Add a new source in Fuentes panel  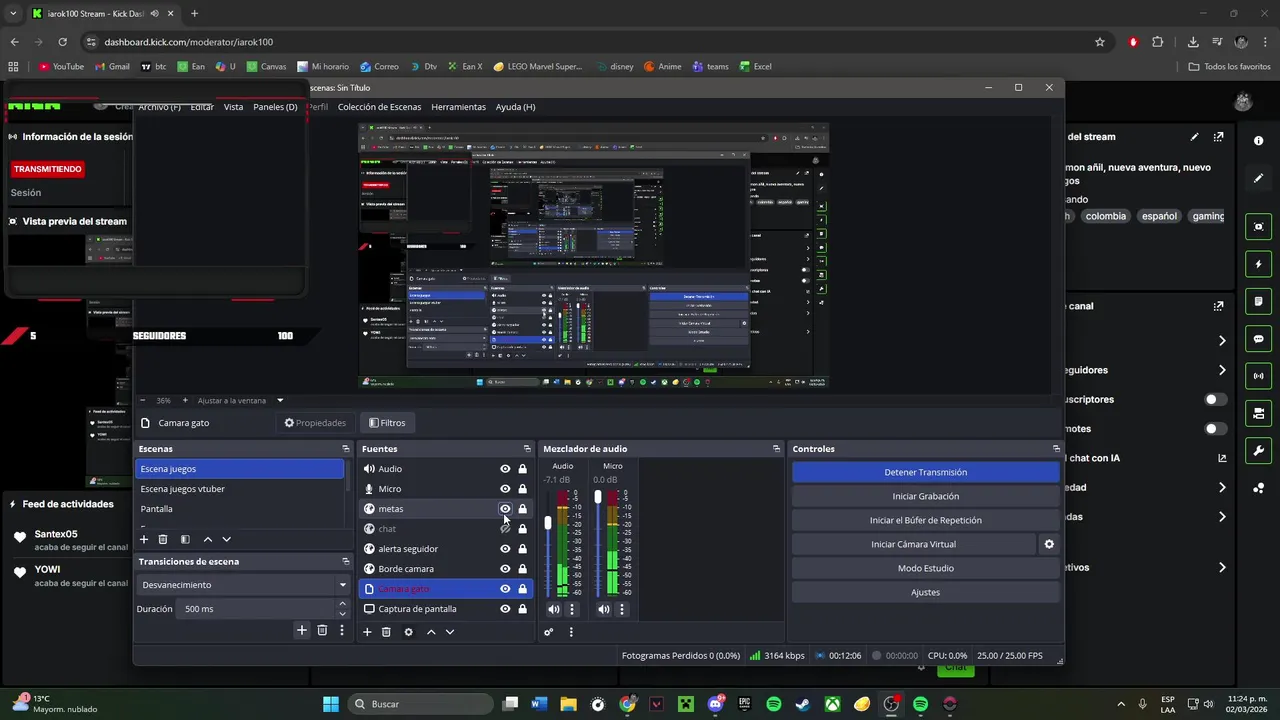pyautogui.click(x=367, y=632)
